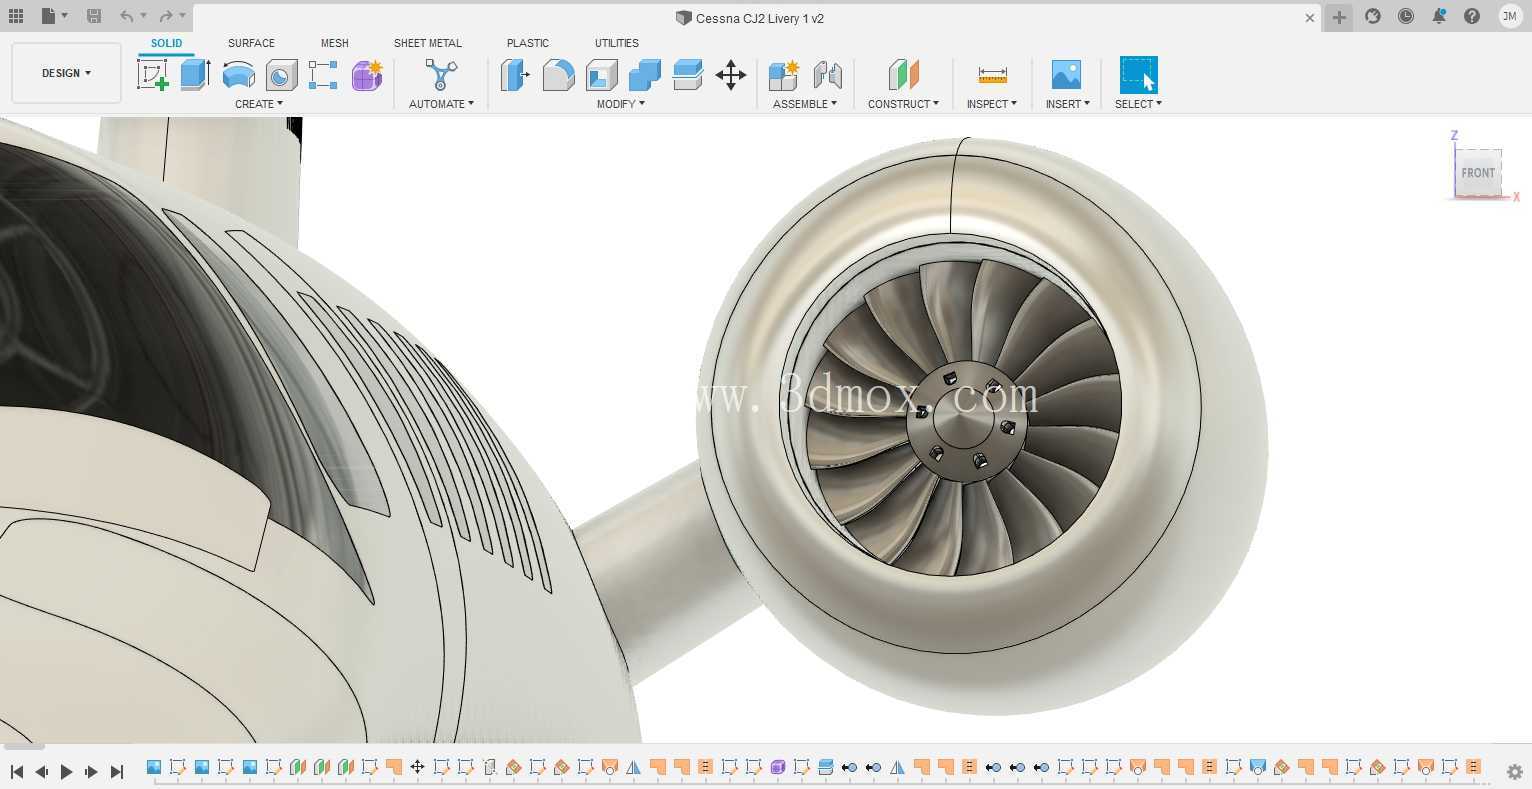This screenshot has width=1532, height=789.
Task: Select the Joint tool
Action: 827,75
